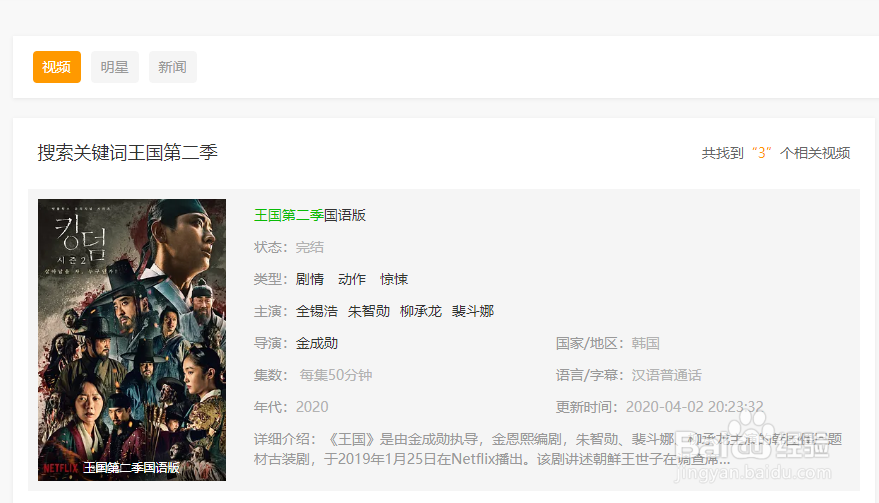The height and width of the screenshot is (503, 879).
Task: Click the 集数: 每集50分钟 text
Action: point(313,375)
